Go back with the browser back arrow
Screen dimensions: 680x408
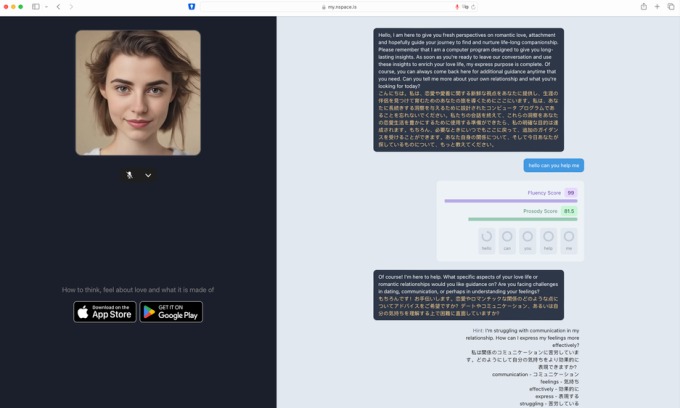[x=58, y=7]
